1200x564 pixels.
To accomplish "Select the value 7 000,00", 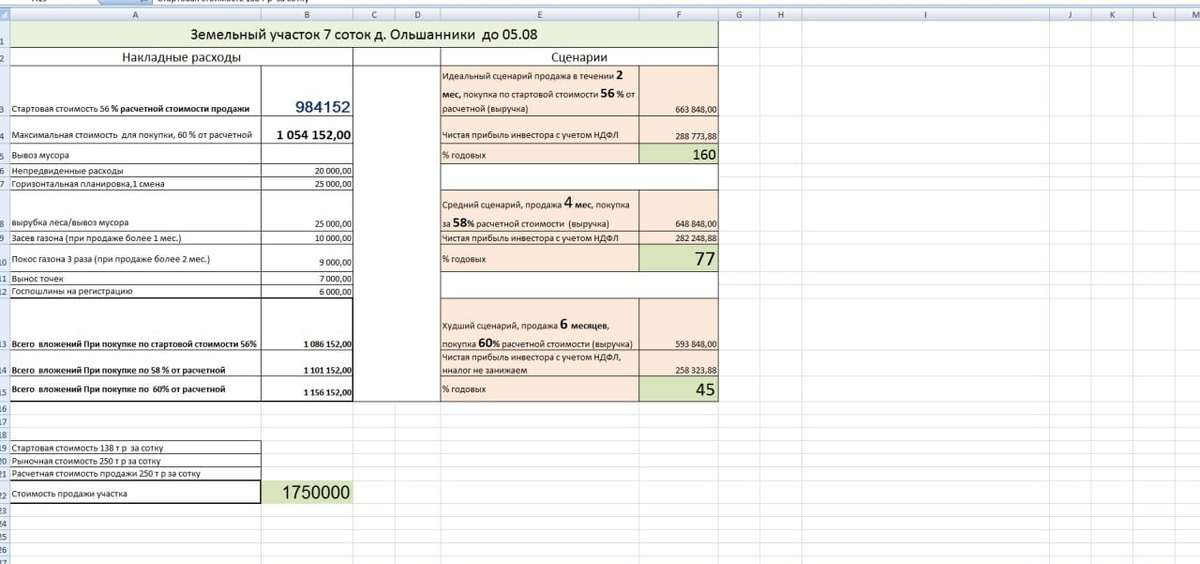I will (307, 278).
